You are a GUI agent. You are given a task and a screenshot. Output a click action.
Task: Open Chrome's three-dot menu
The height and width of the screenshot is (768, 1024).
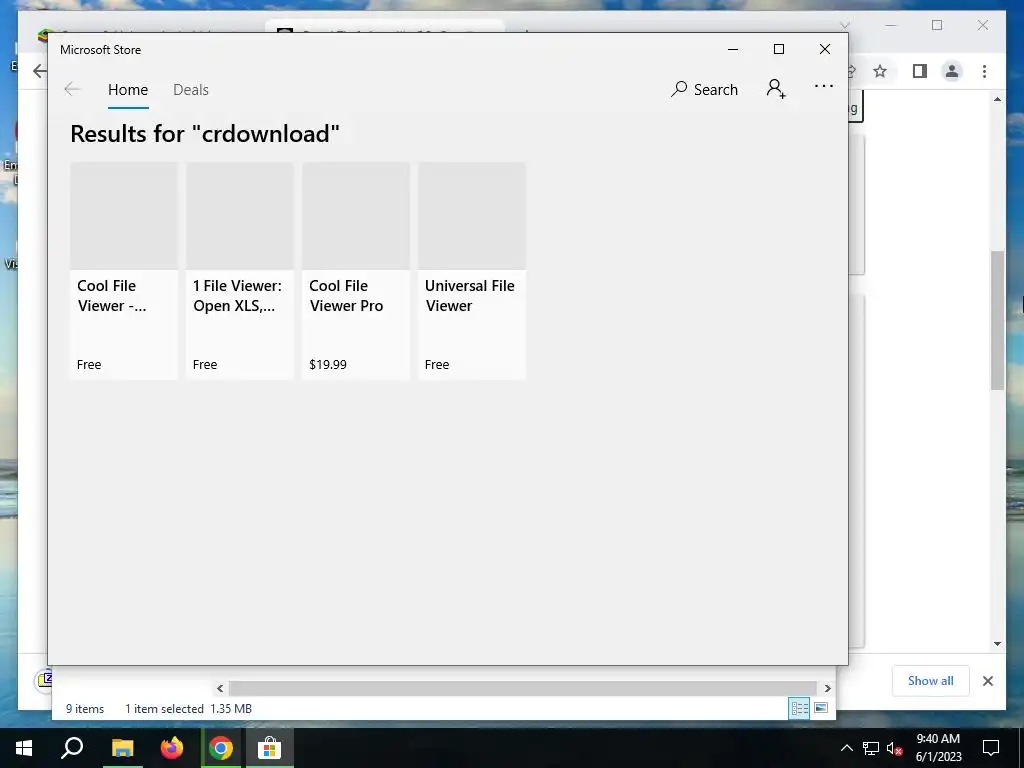[x=985, y=71]
